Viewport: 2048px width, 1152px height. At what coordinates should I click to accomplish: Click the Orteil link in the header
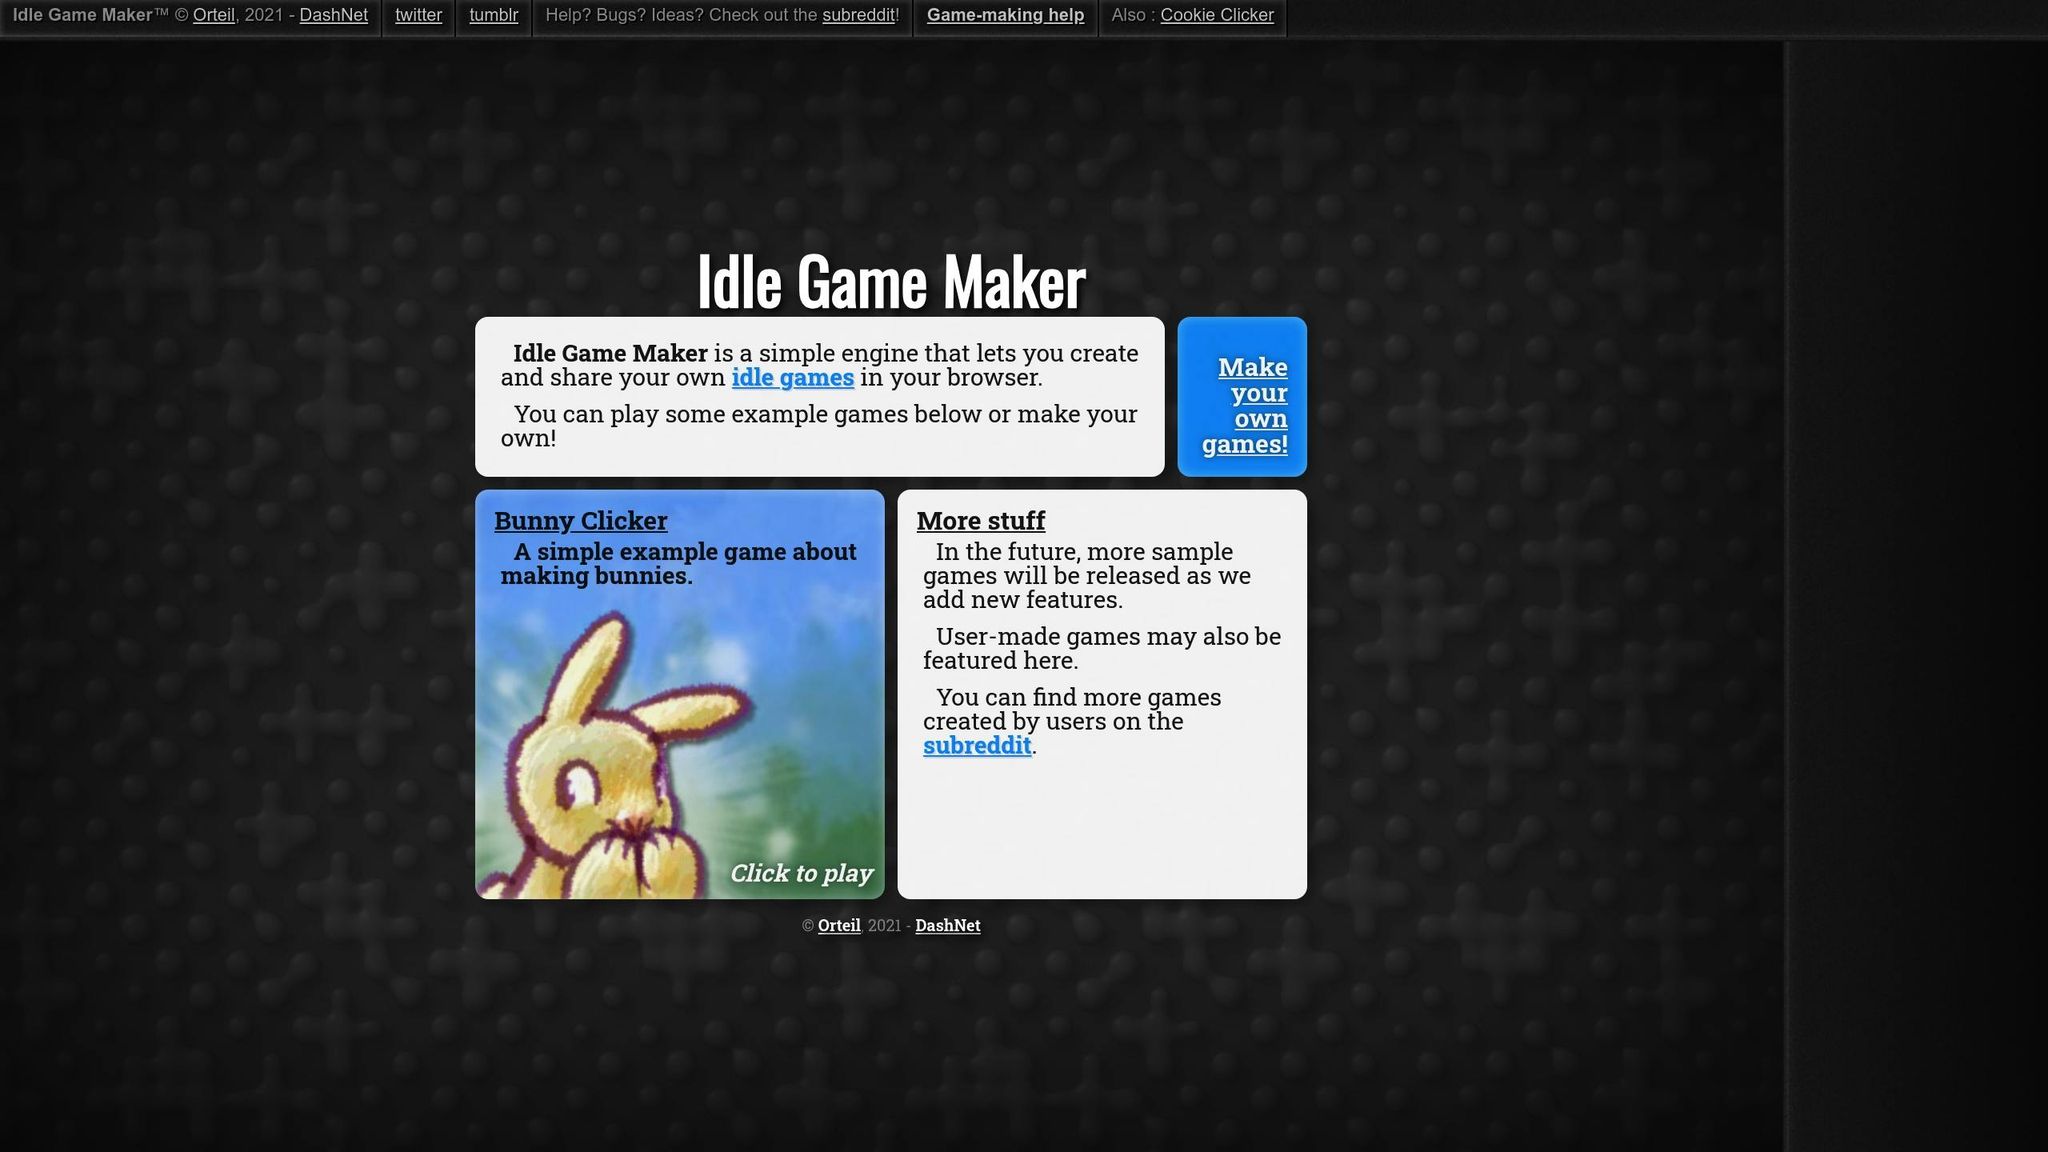click(216, 15)
